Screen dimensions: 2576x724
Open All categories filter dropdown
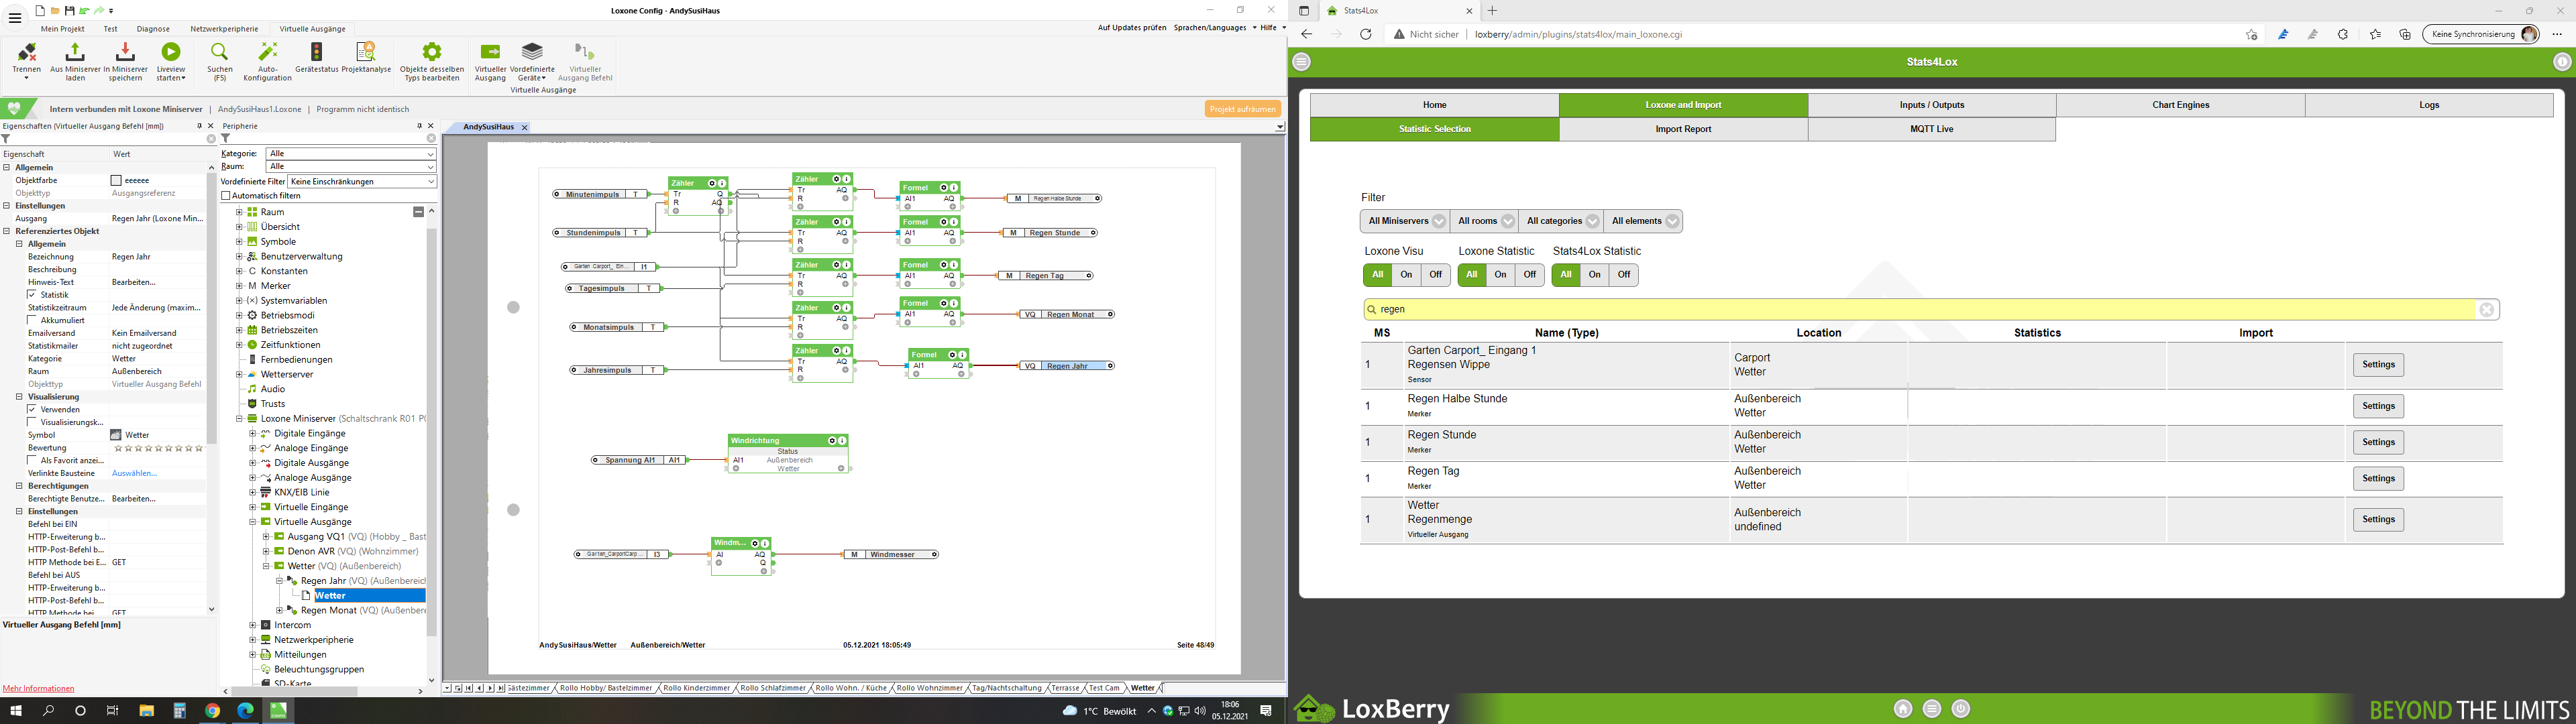point(1561,221)
